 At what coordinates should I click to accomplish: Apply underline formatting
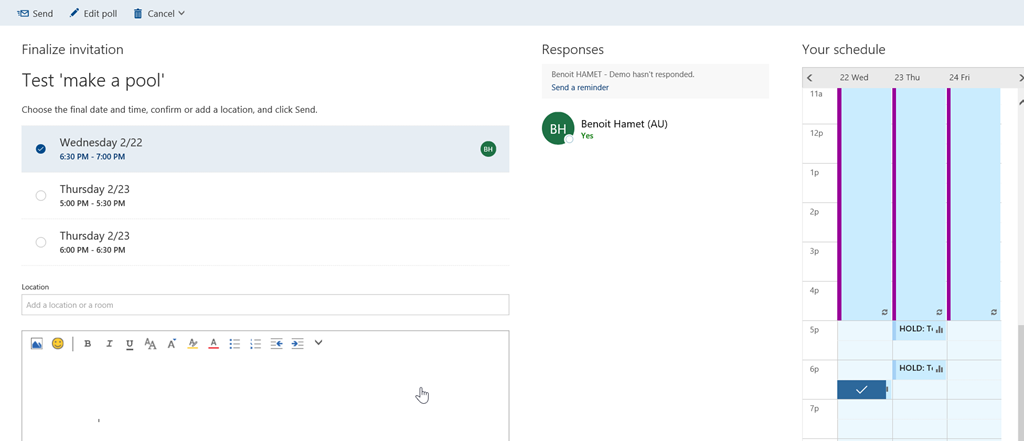130,344
